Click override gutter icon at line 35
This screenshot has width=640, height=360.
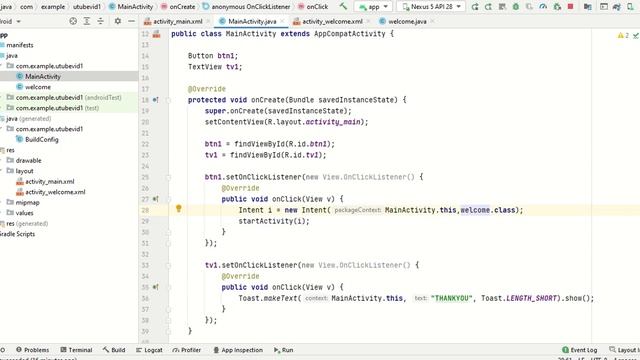click(x=156, y=287)
